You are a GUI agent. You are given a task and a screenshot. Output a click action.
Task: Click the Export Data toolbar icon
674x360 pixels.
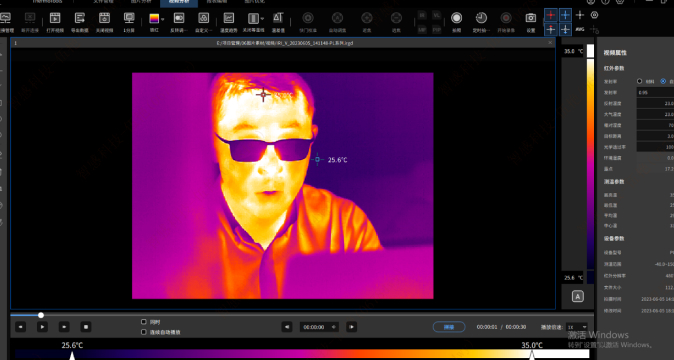pos(80,18)
